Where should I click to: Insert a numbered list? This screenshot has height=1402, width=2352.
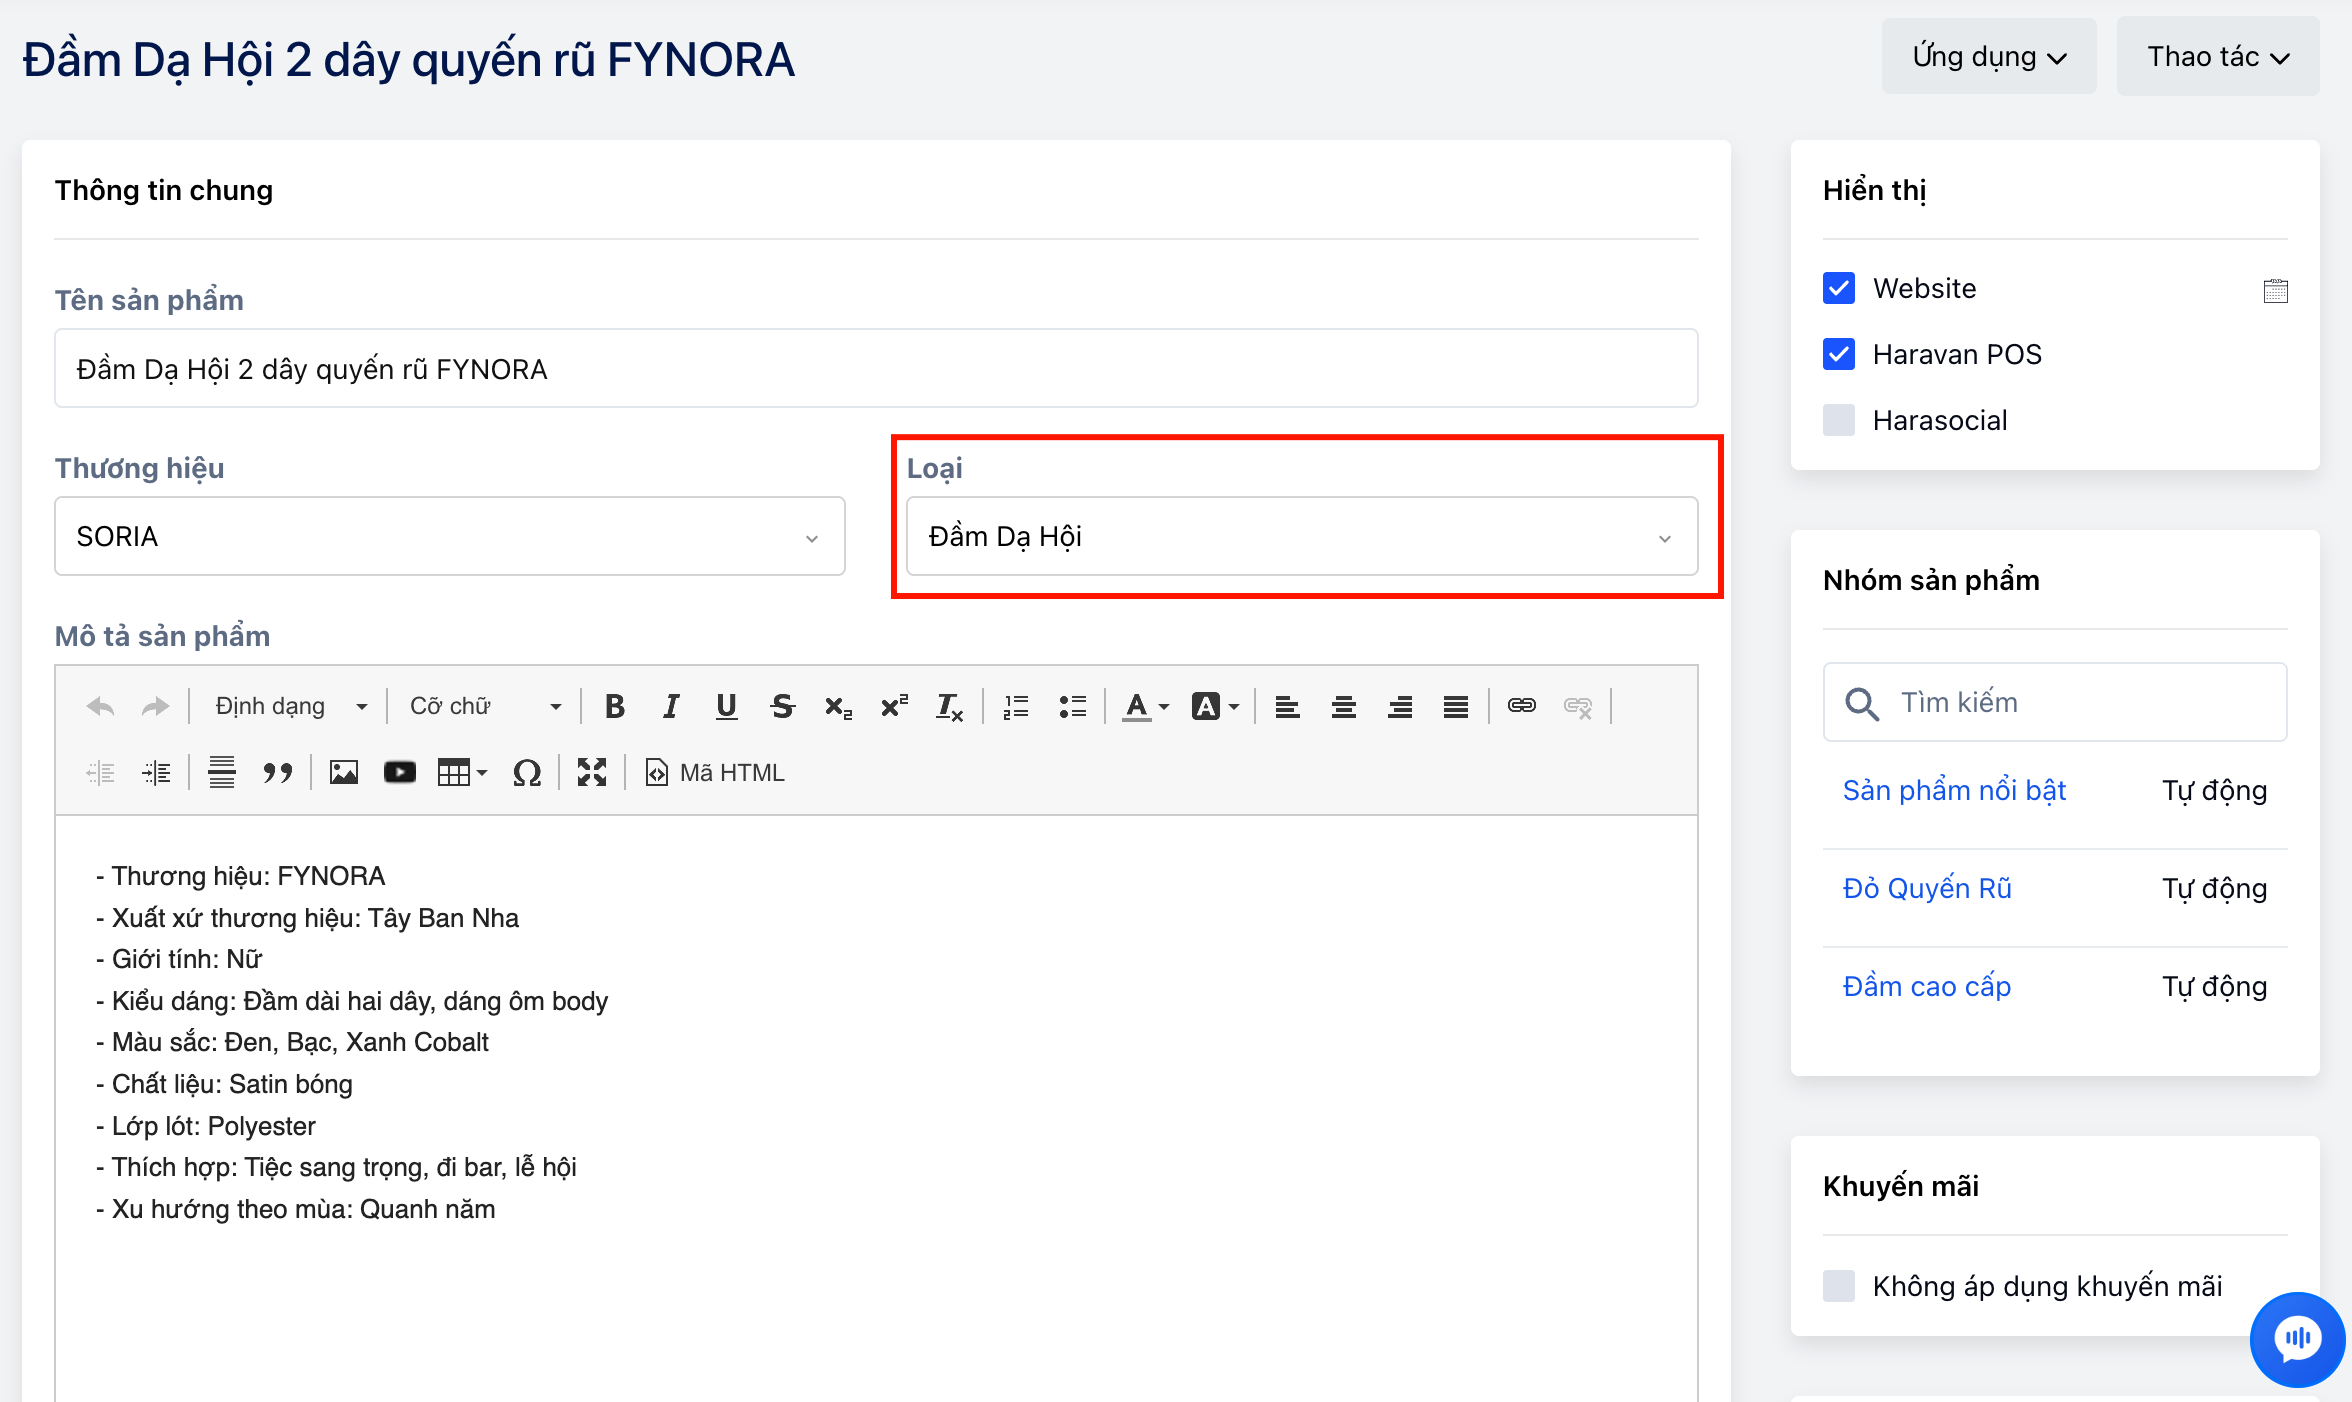pos(1016,707)
